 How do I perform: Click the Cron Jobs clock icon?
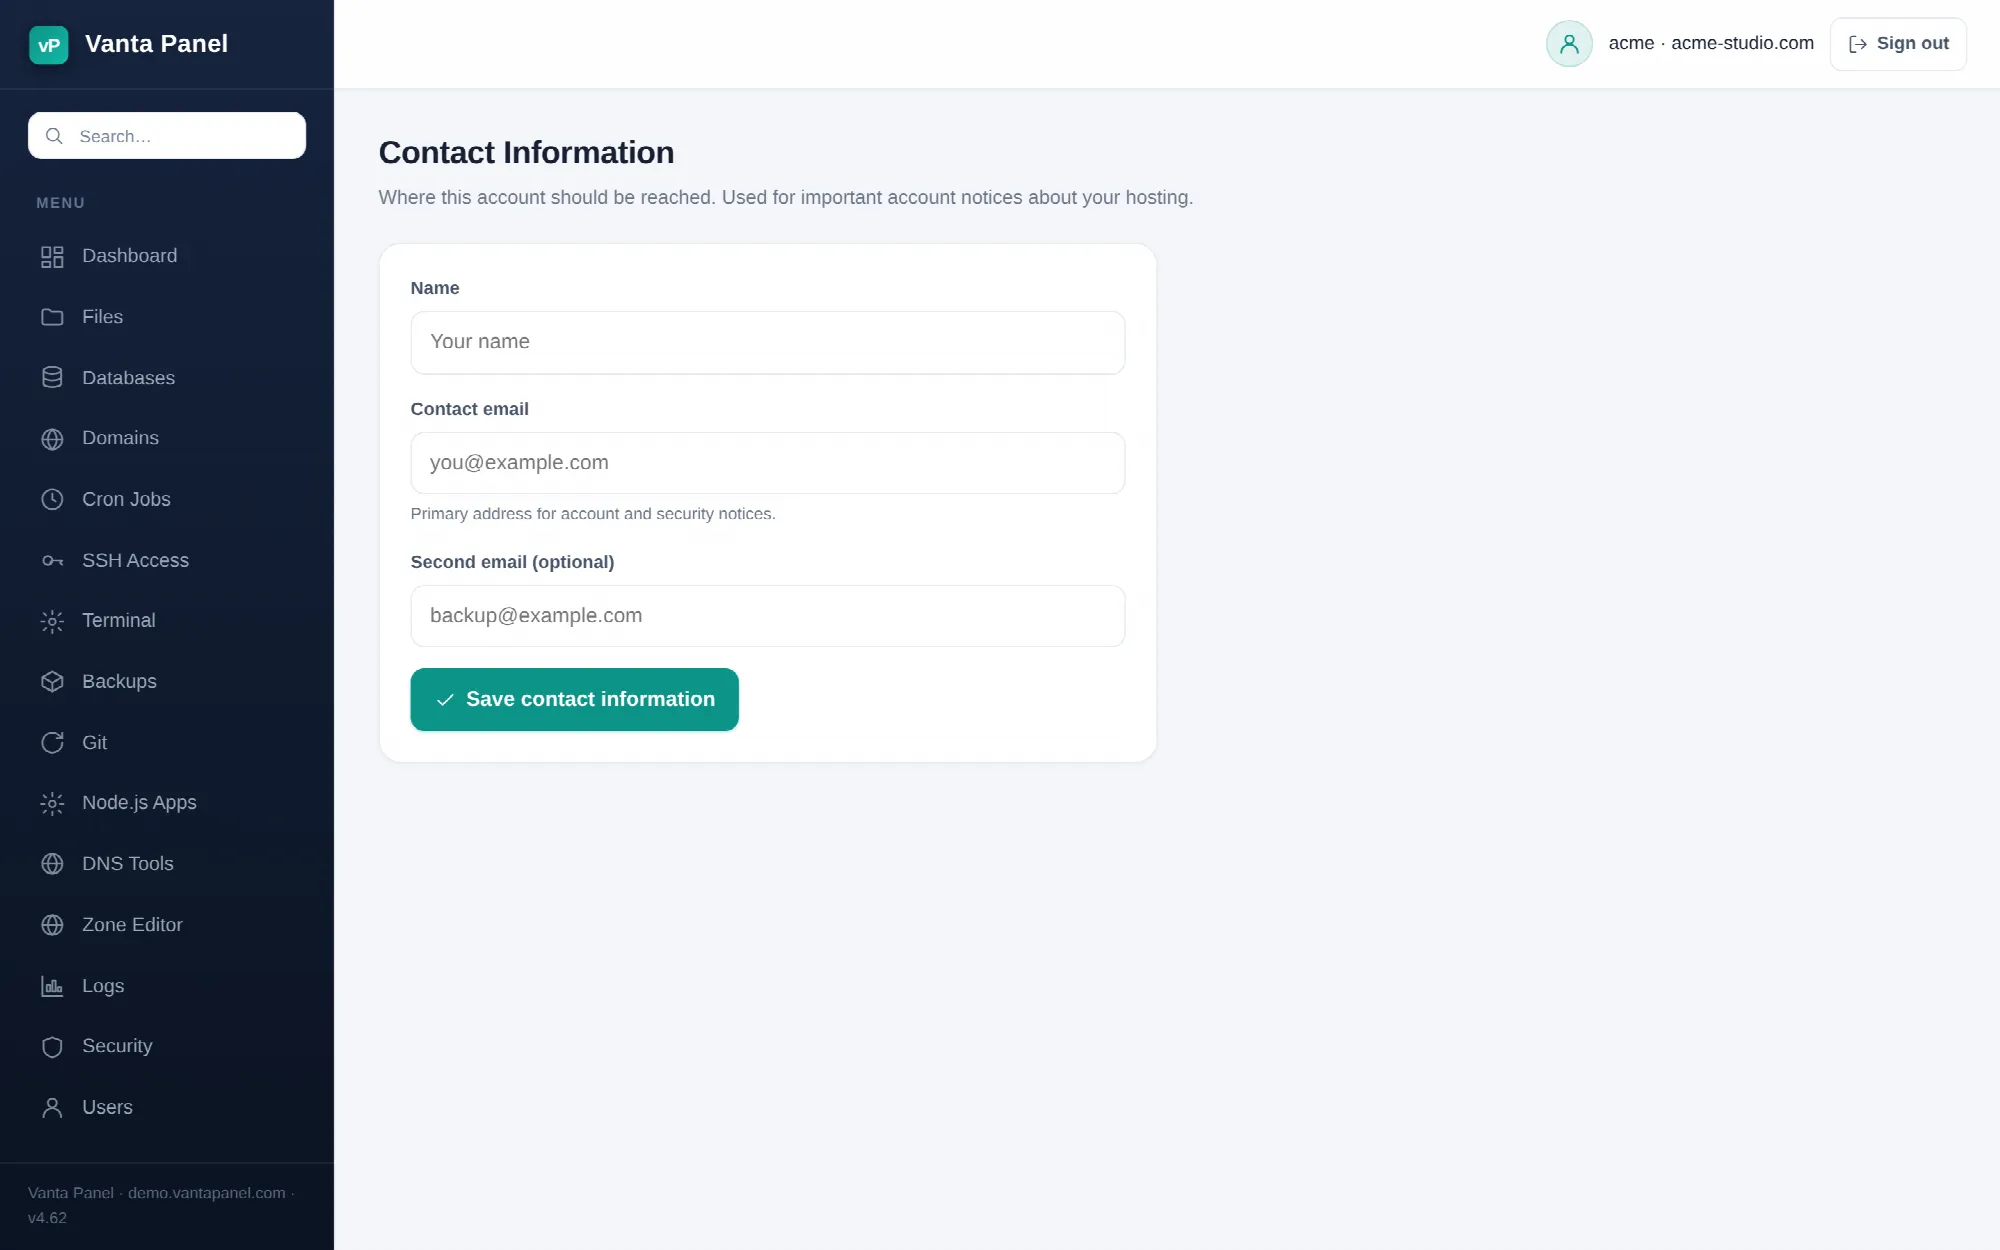click(x=52, y=499)
